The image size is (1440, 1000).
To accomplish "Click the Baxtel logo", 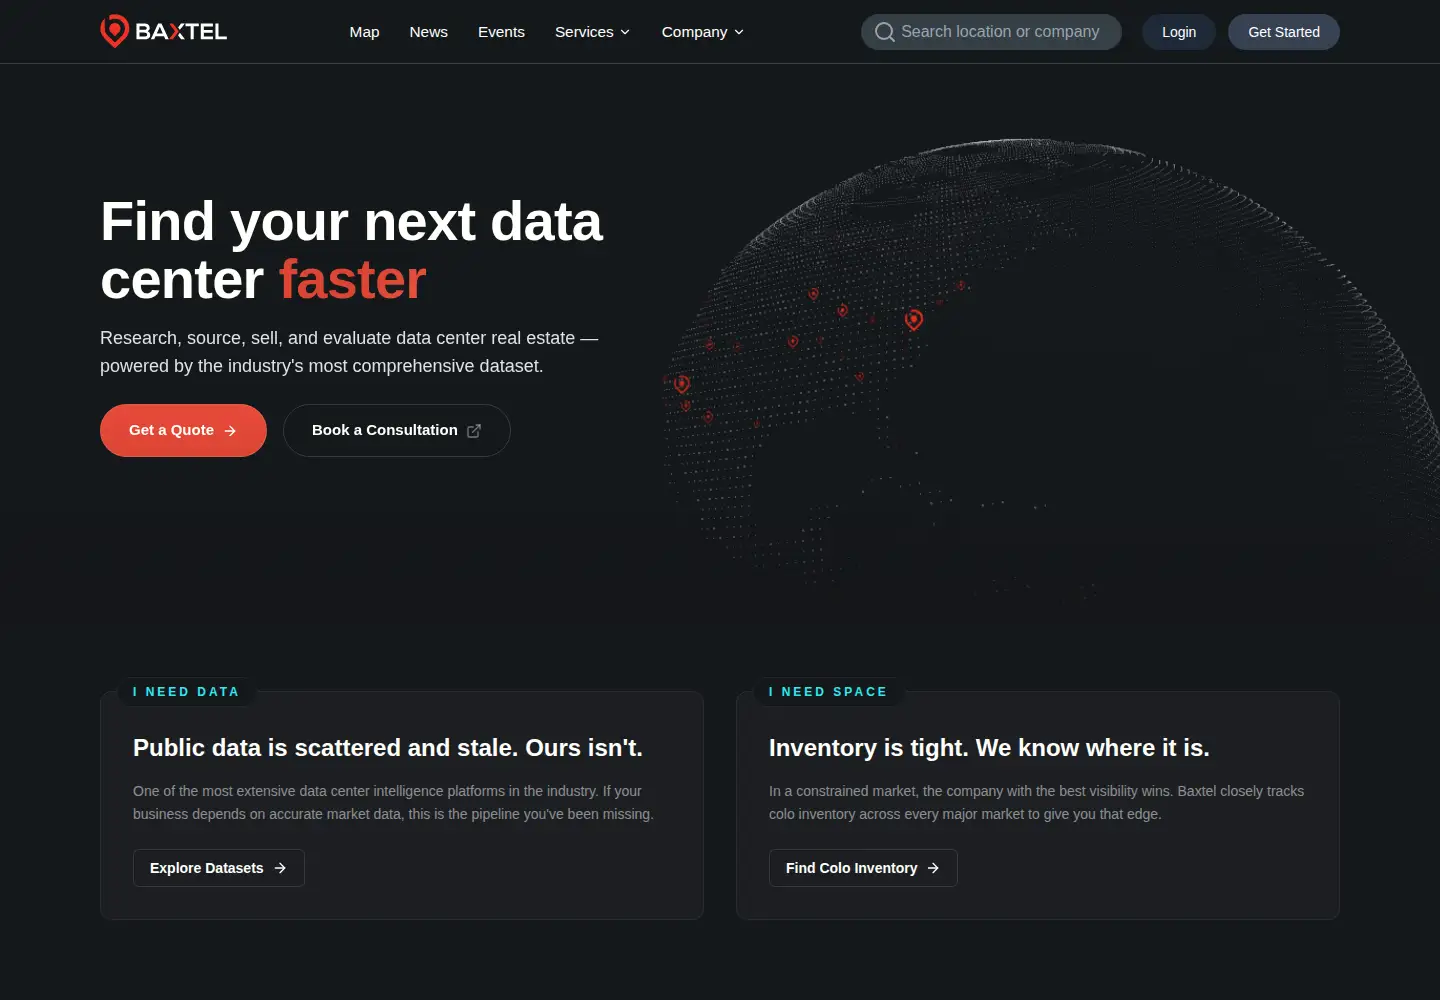I will pos(164,31).
